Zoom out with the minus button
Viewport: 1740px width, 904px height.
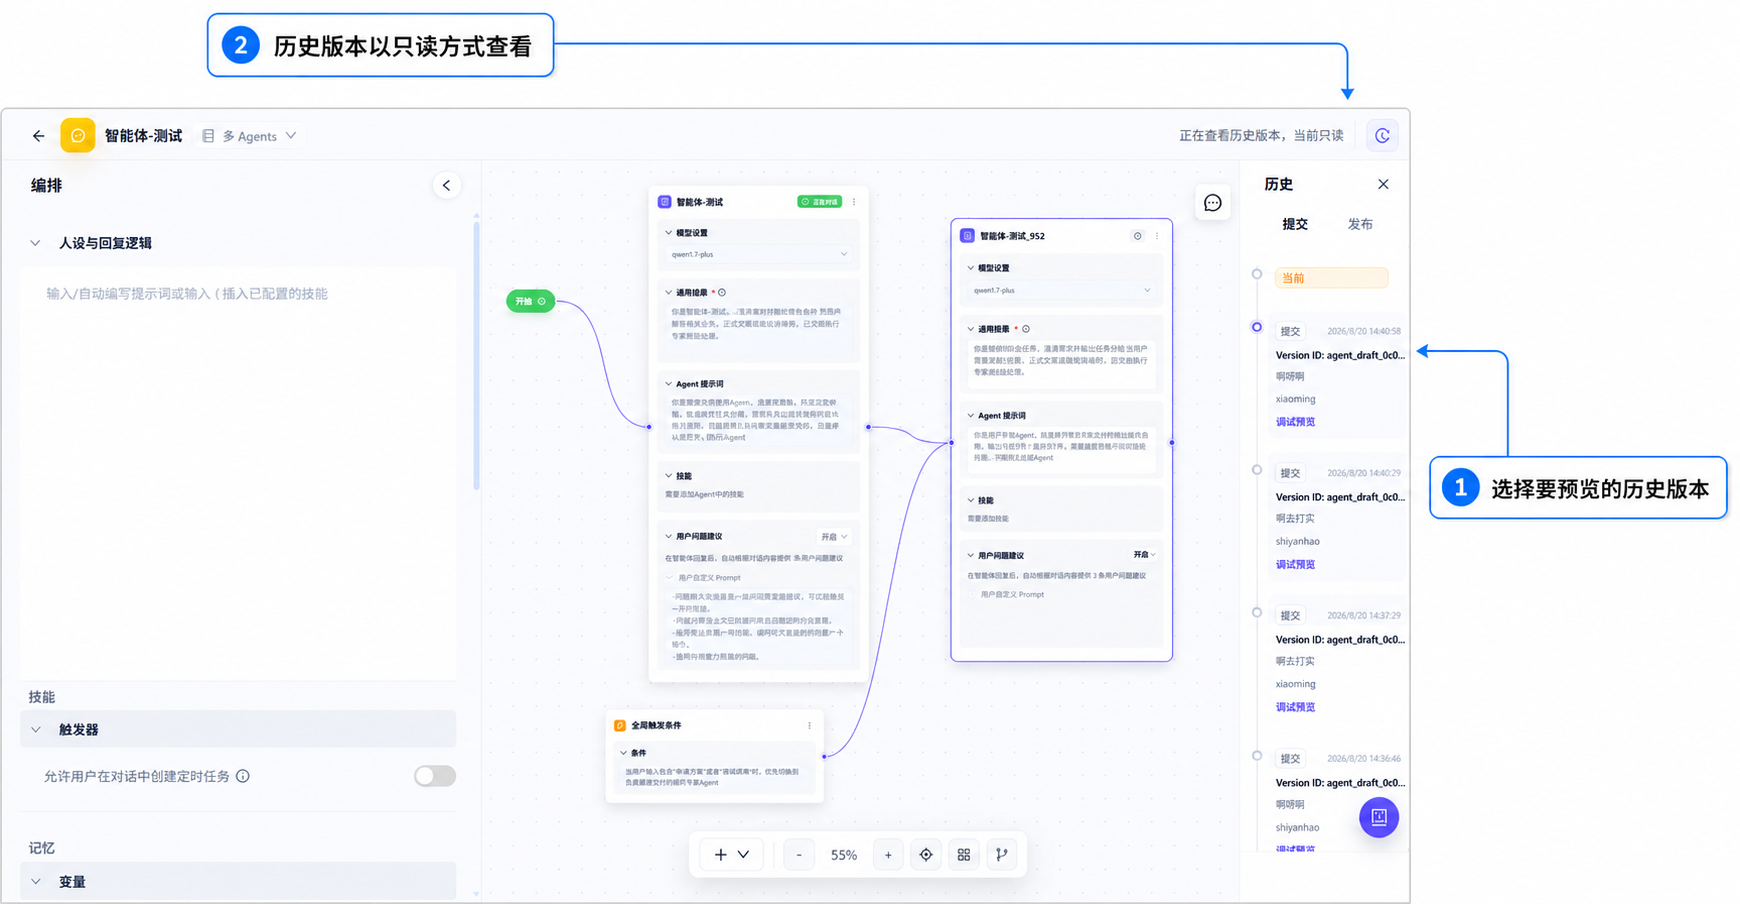point(799,855)
